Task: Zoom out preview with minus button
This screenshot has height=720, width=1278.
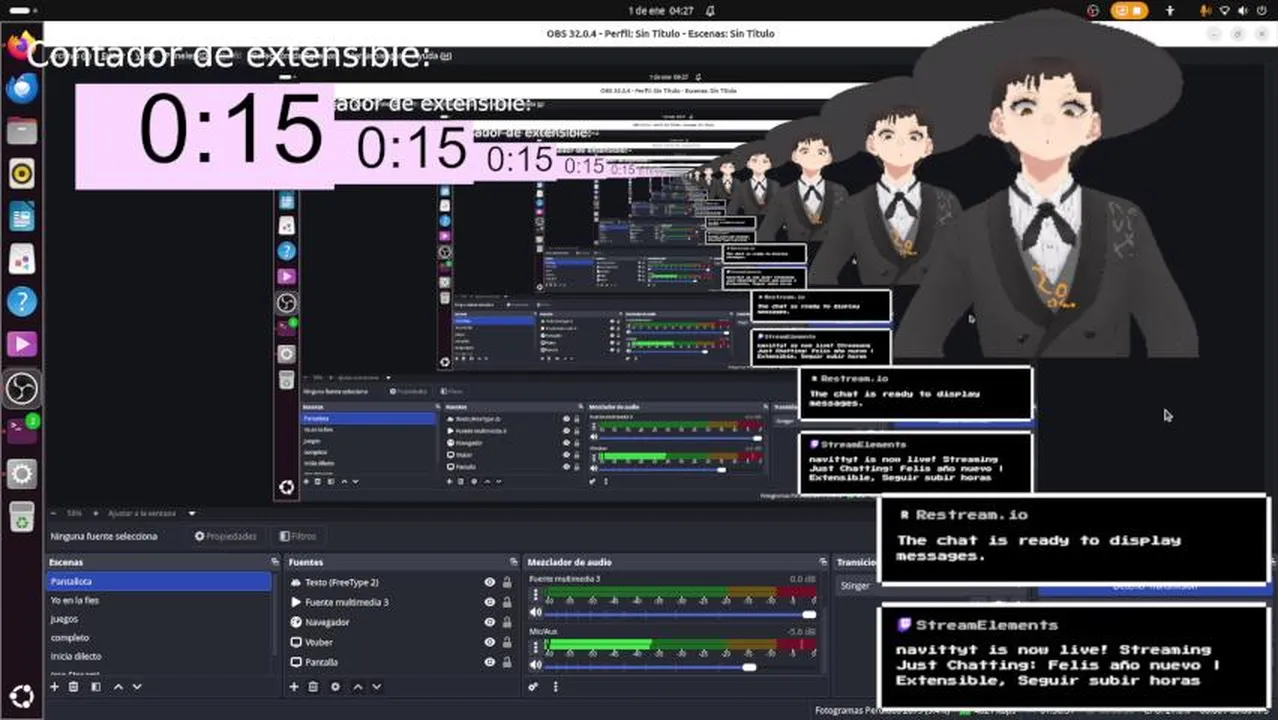Action: 54,513
